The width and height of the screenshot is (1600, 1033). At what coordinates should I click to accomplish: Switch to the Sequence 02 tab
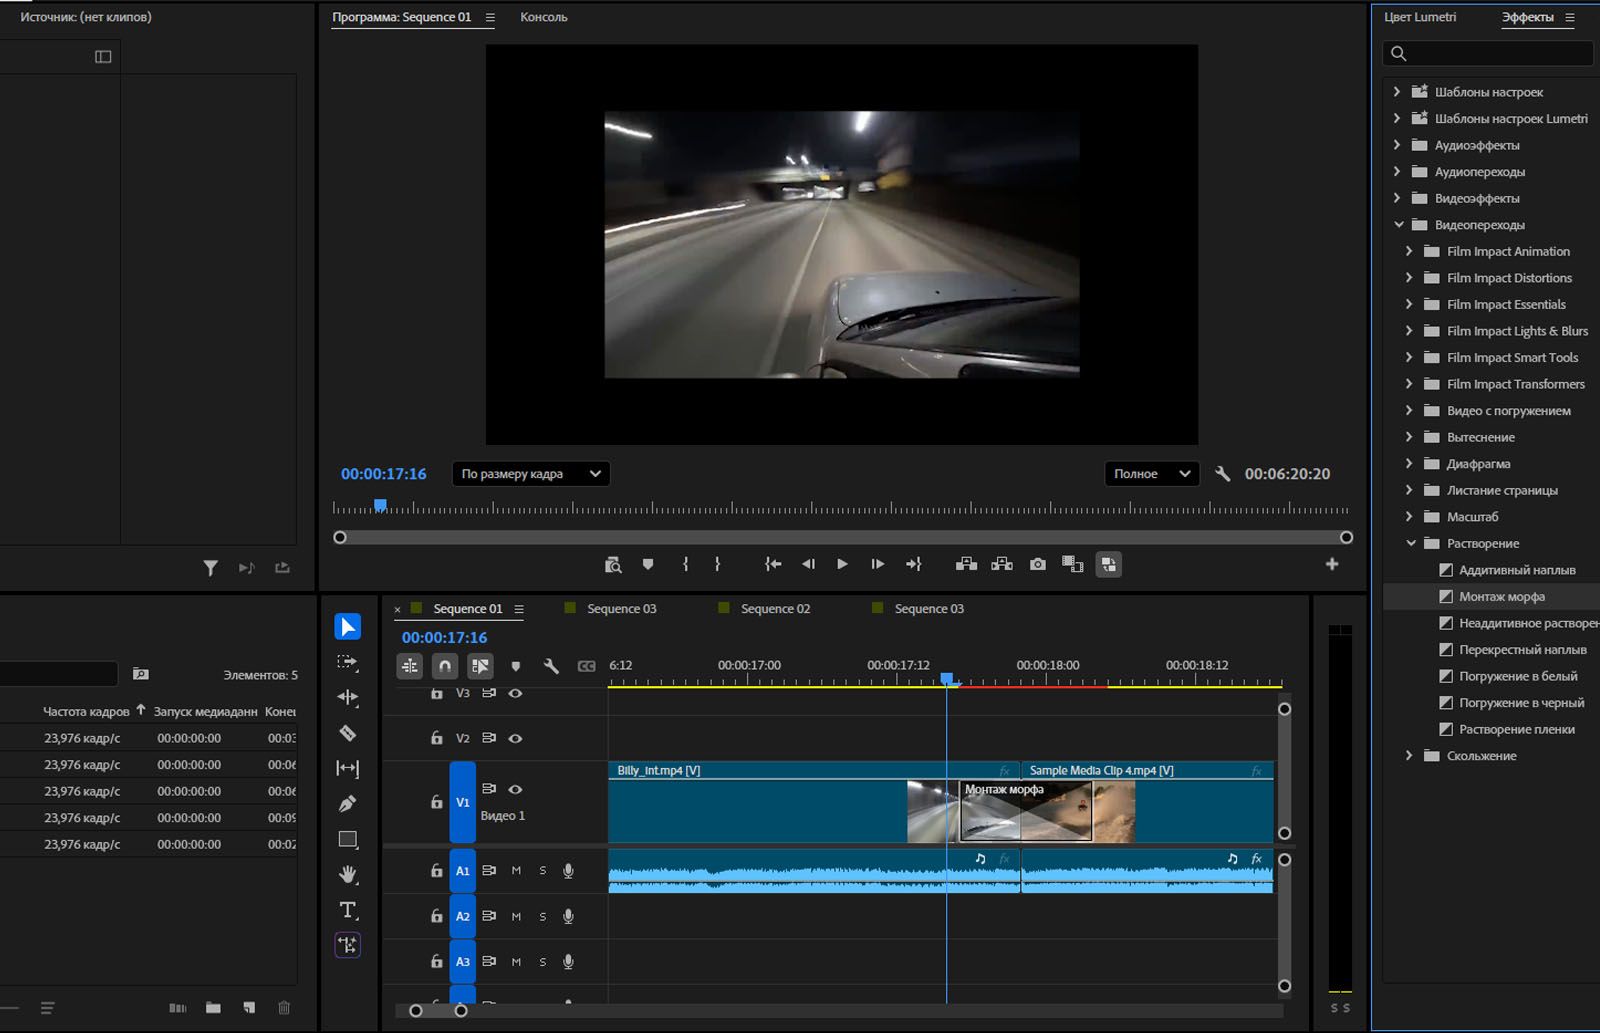tap(774, 609)
